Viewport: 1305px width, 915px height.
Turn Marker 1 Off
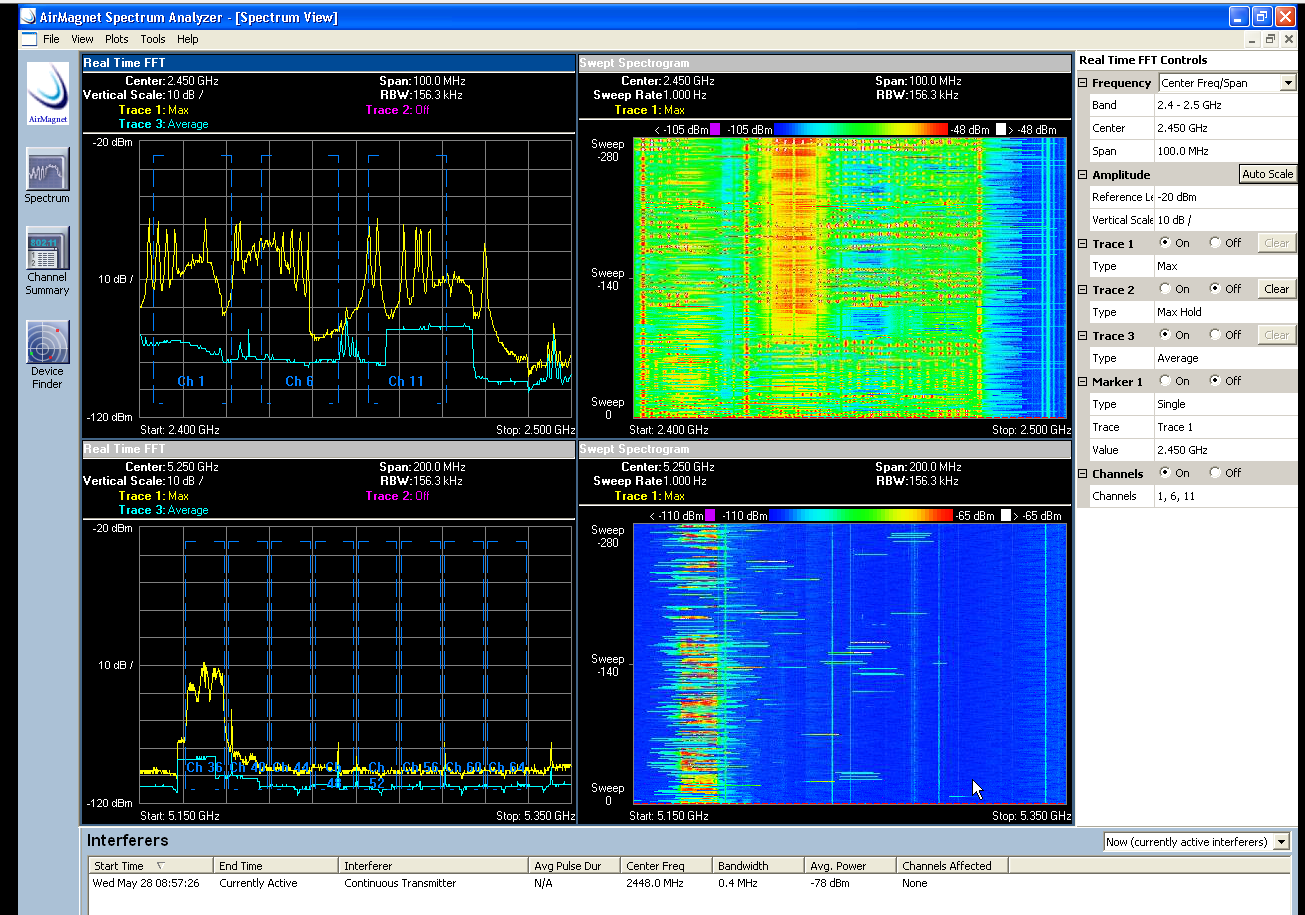pos(1215,381)
